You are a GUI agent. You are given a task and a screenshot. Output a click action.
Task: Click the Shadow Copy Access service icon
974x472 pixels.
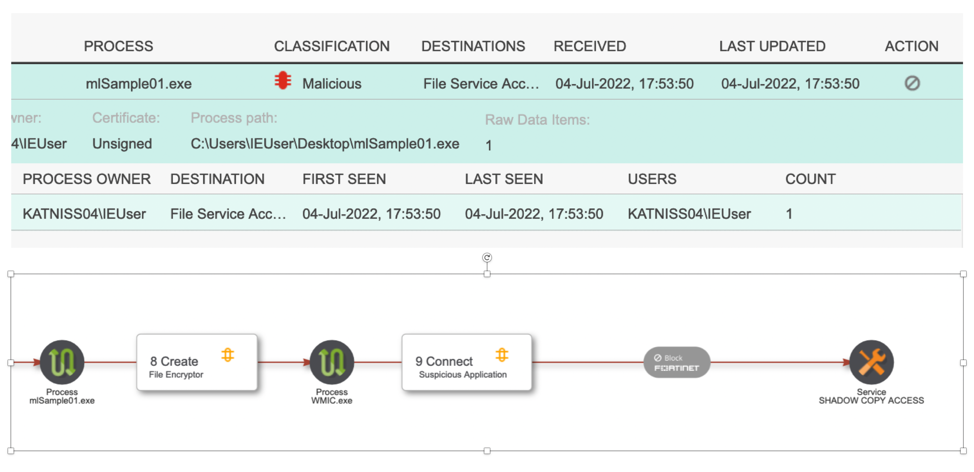[x=871, y=362]
